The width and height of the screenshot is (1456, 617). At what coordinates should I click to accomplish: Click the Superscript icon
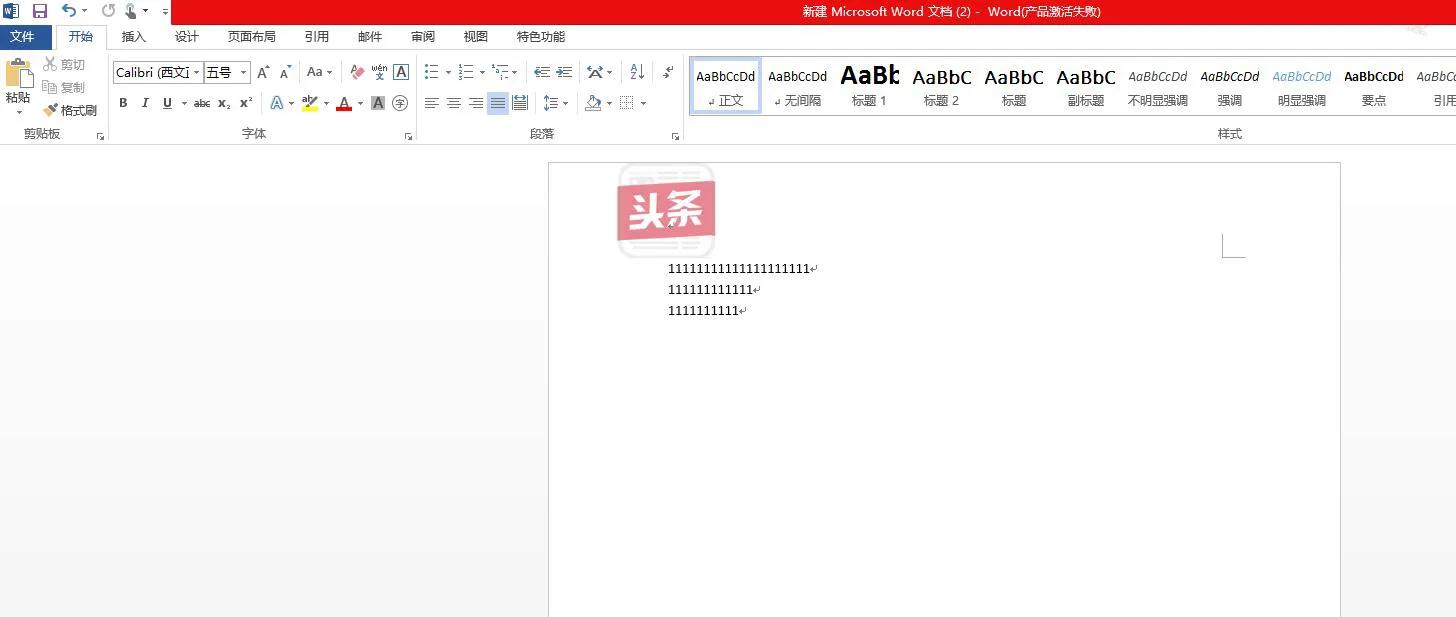[x=246, y=103]
